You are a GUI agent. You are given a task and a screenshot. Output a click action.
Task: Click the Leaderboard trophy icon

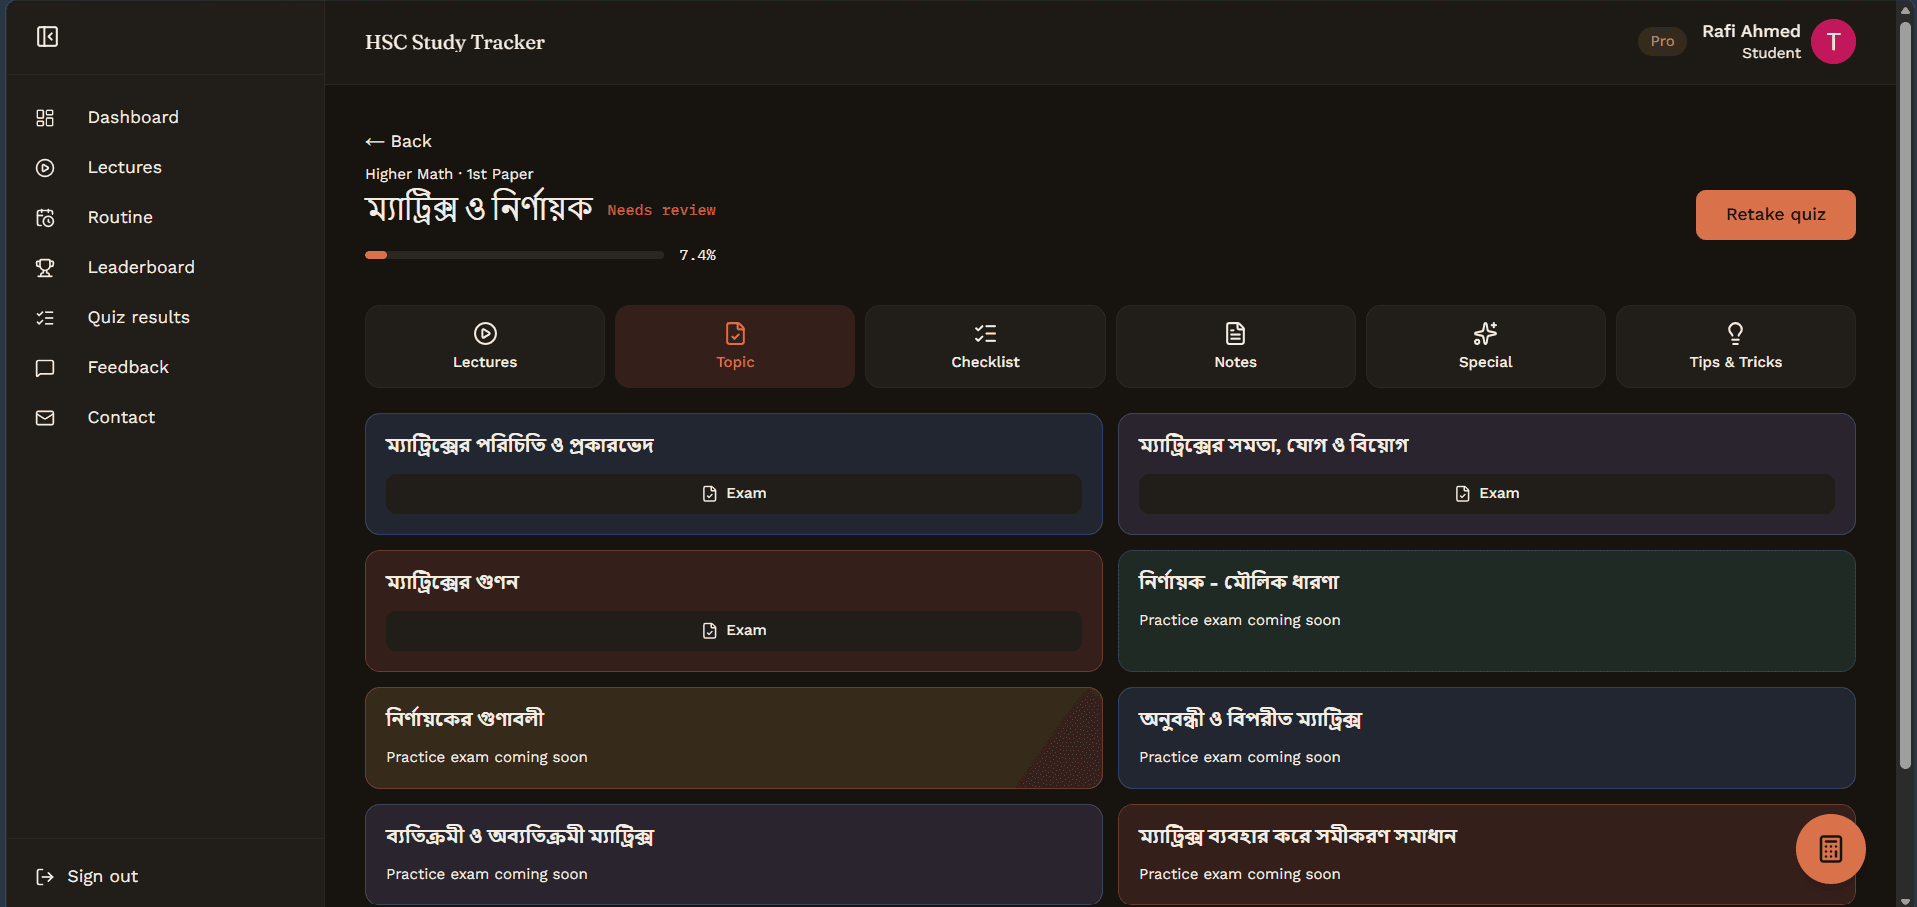point(45,268)
